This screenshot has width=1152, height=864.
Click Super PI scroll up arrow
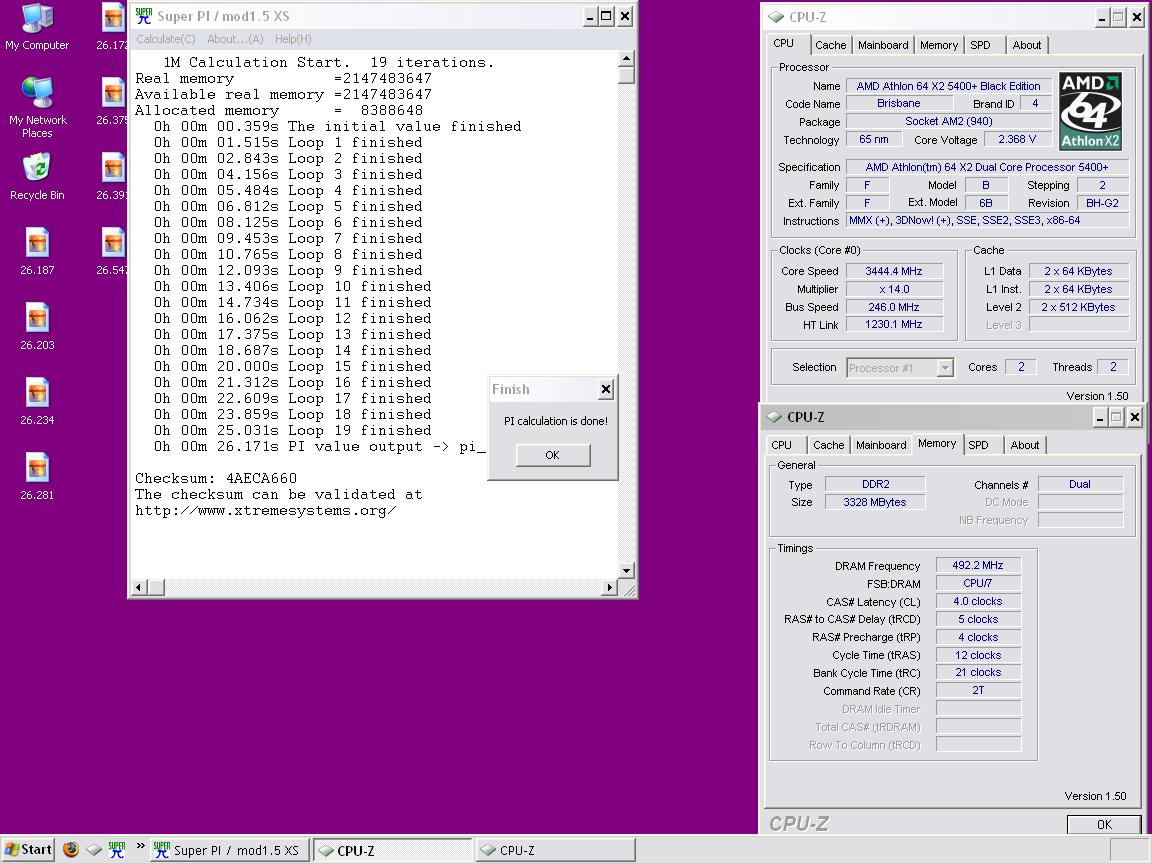point(627,59)
